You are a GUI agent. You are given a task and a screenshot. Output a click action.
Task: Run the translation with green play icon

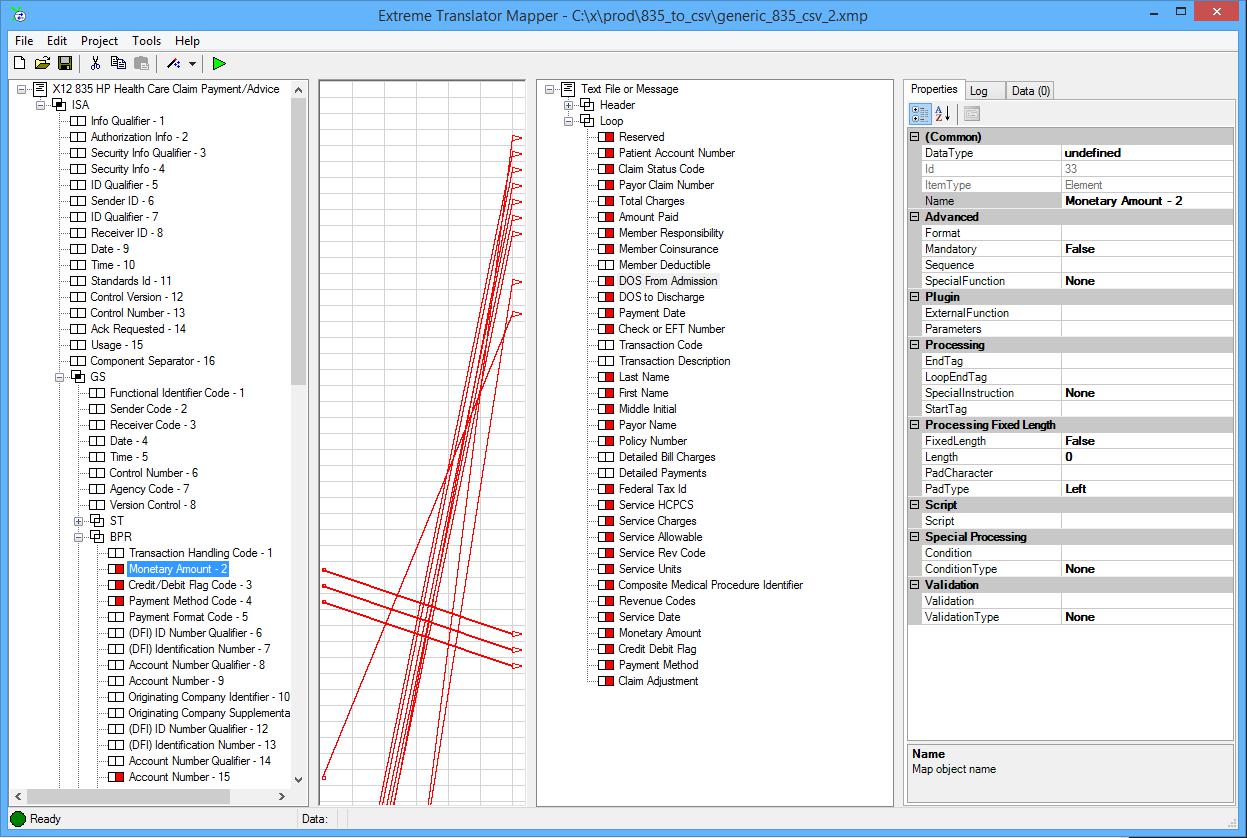(x=219, y=64)
